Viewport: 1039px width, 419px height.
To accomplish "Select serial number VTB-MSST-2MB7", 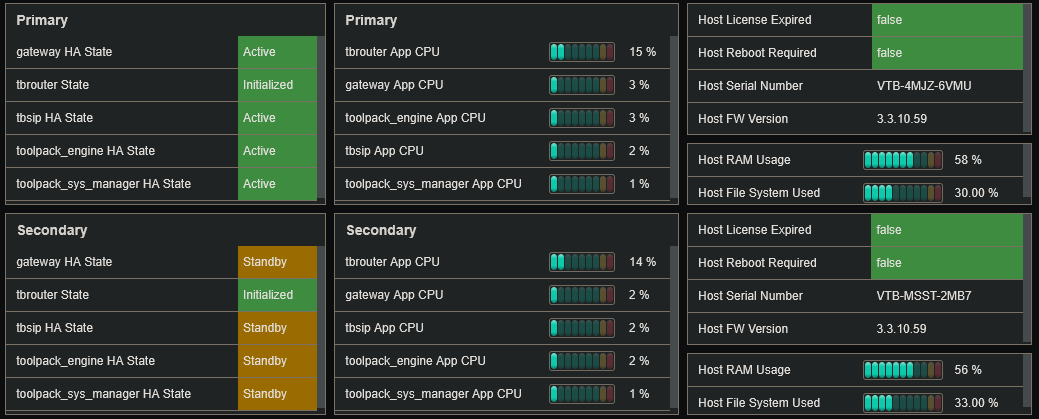I will pyautogui.click(x=923, y=296).
